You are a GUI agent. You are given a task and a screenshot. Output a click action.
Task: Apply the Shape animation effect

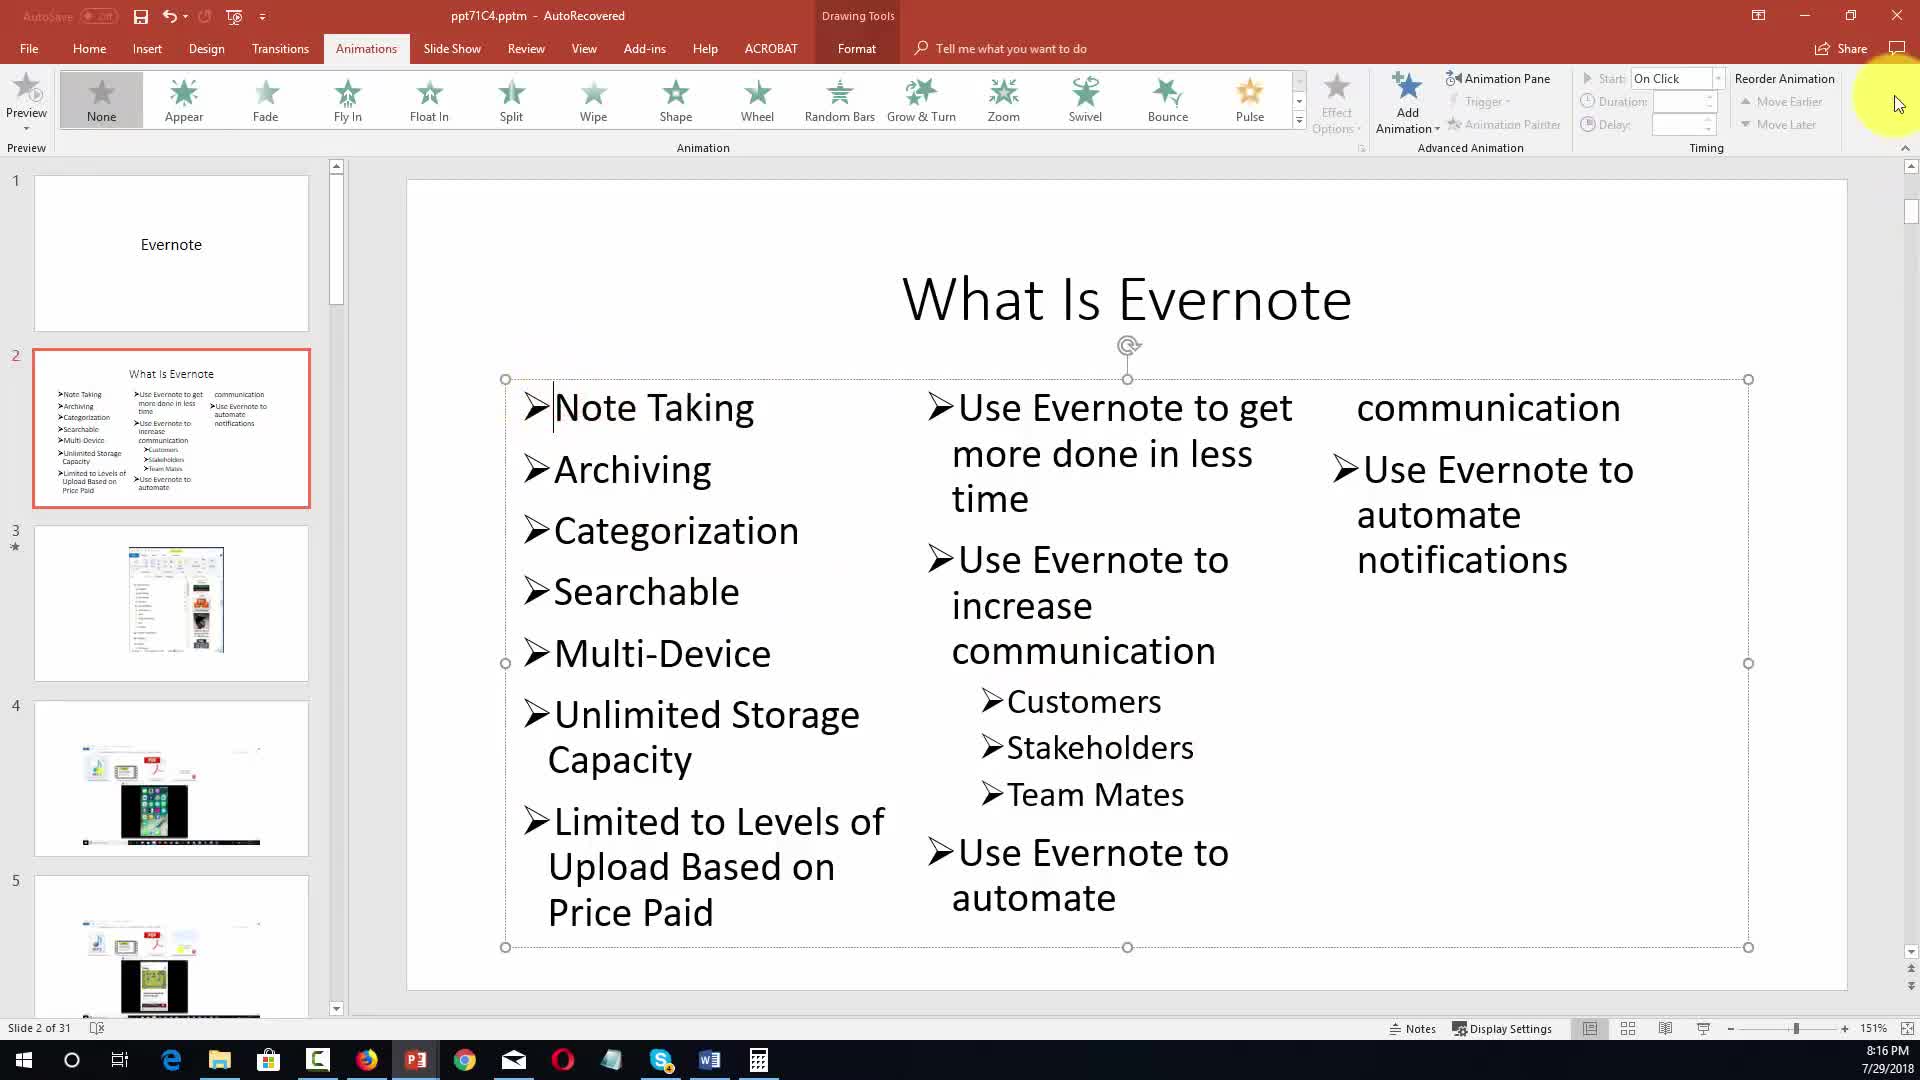(x=675, y=100)
